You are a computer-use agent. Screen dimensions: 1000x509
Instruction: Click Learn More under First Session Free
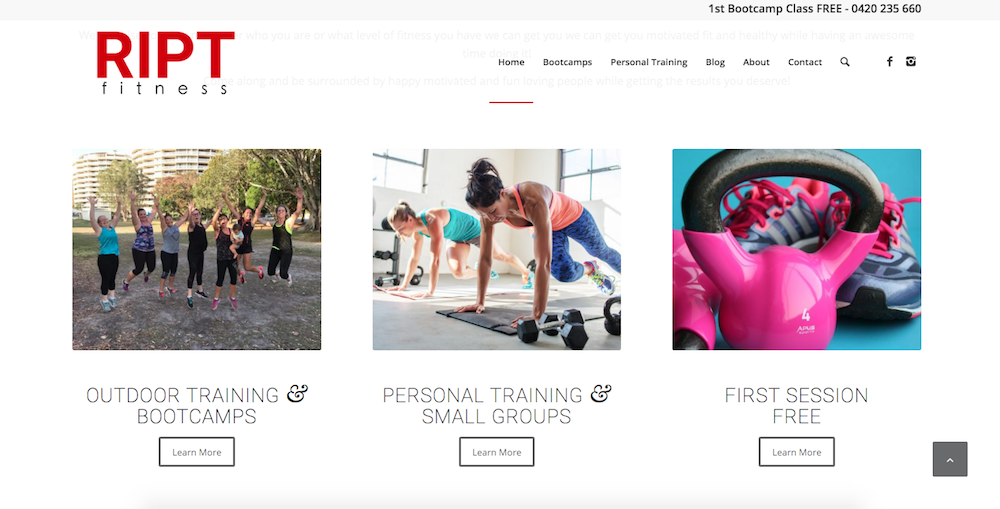coord(797,452)
